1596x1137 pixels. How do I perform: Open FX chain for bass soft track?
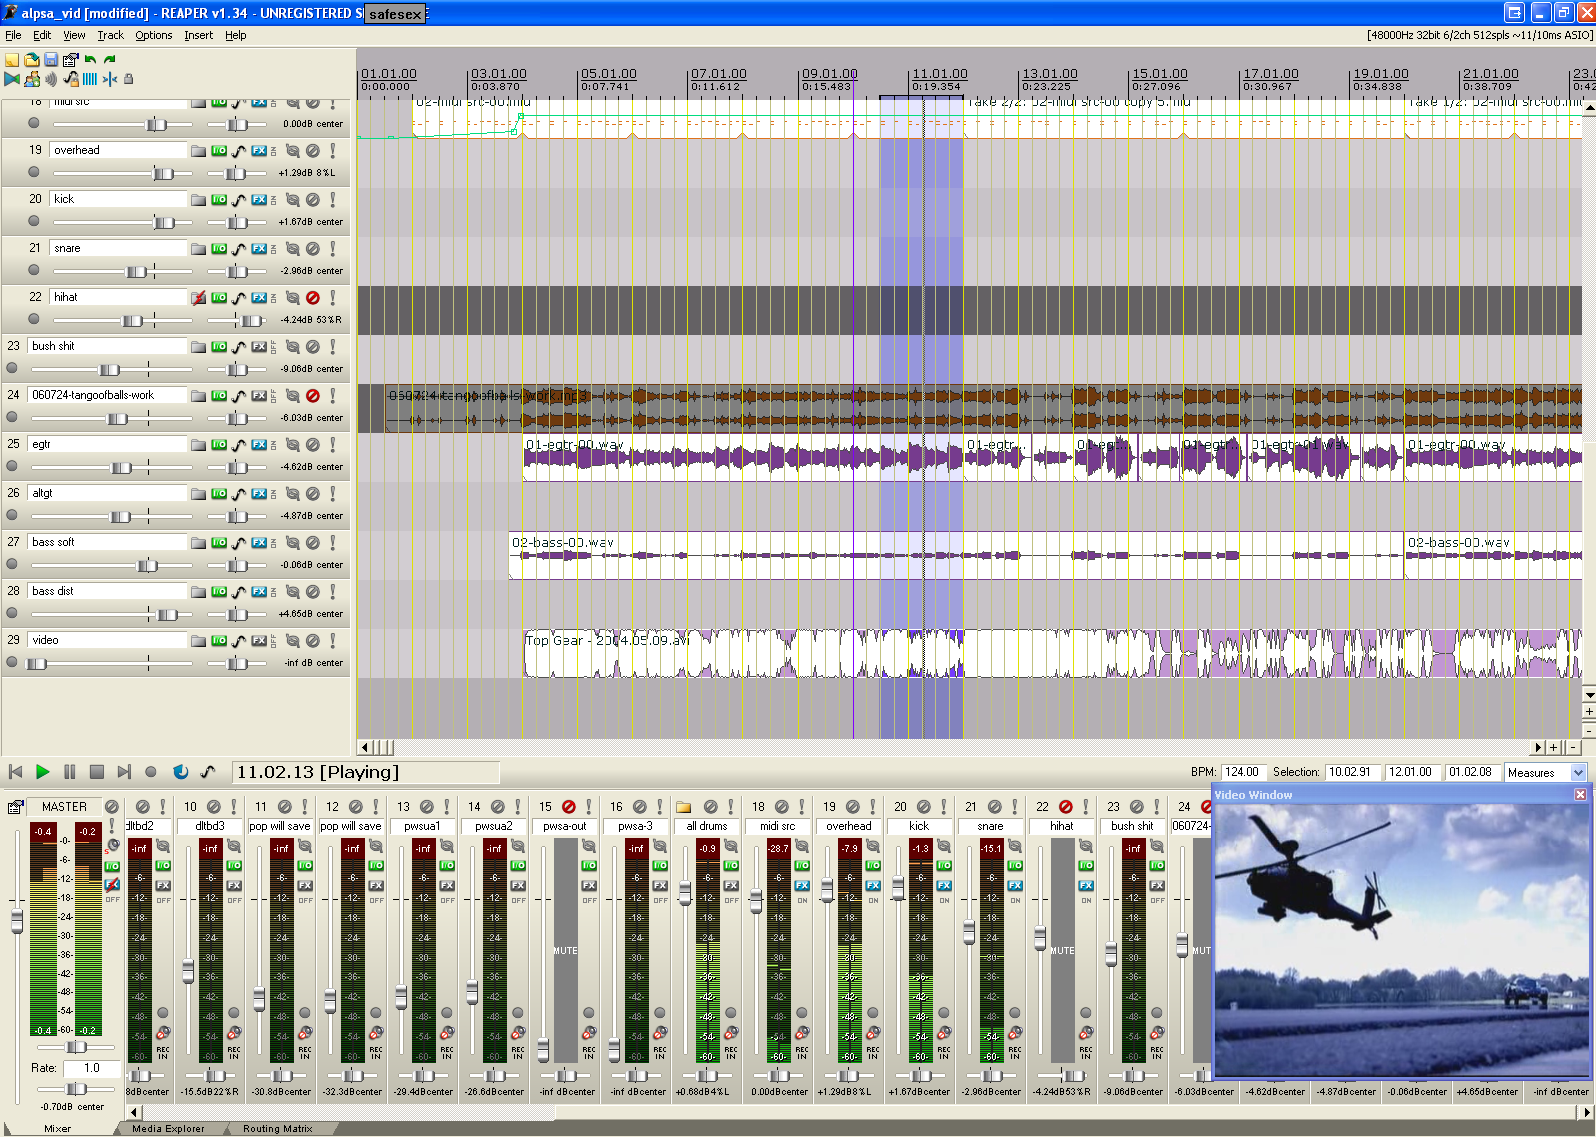259,543
